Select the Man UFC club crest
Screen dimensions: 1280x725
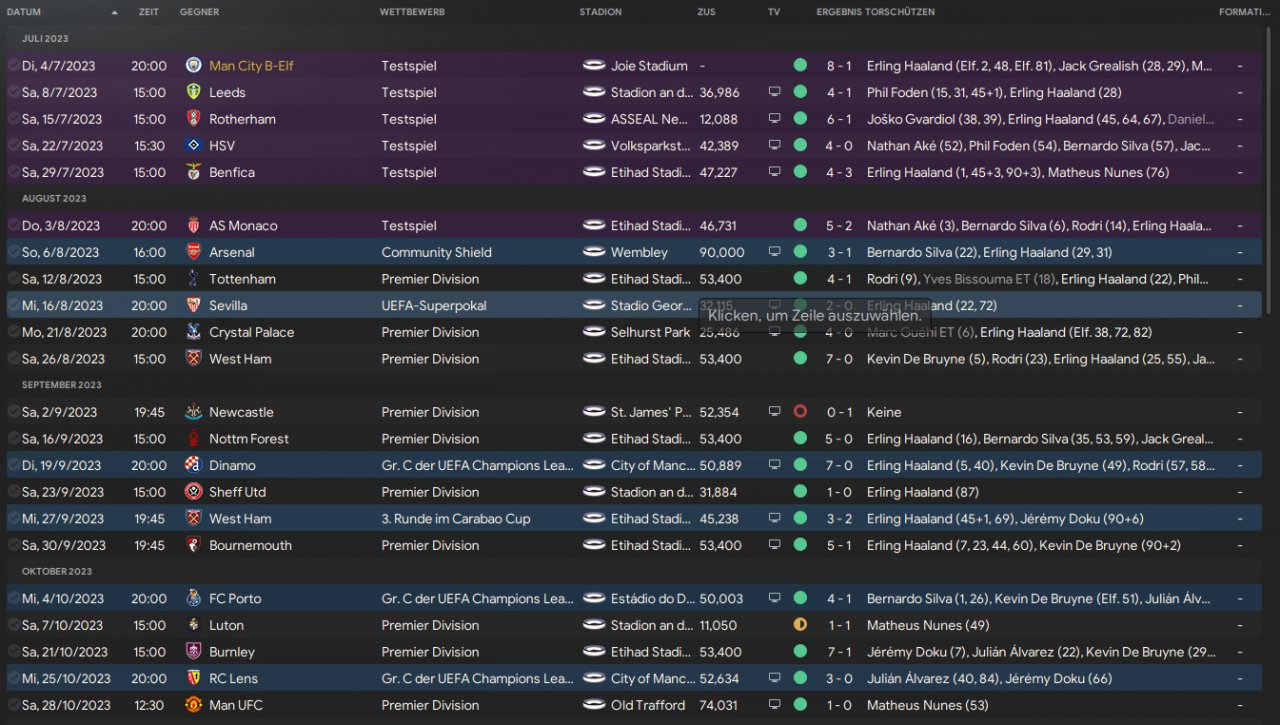pyautogui.click(x=193, y=705)
